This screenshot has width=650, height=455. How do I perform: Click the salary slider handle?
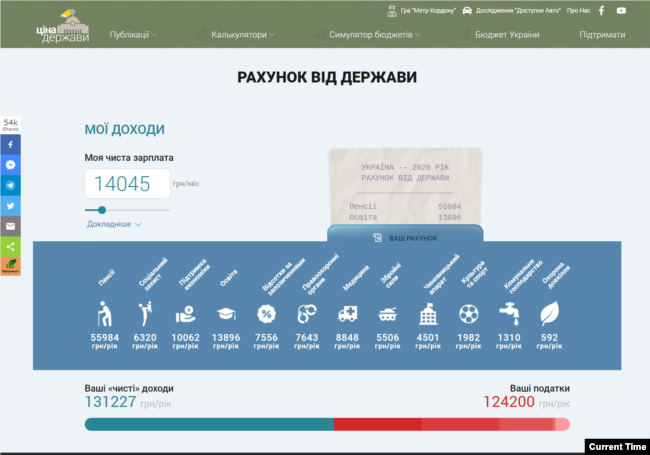[x=102, y=210]
